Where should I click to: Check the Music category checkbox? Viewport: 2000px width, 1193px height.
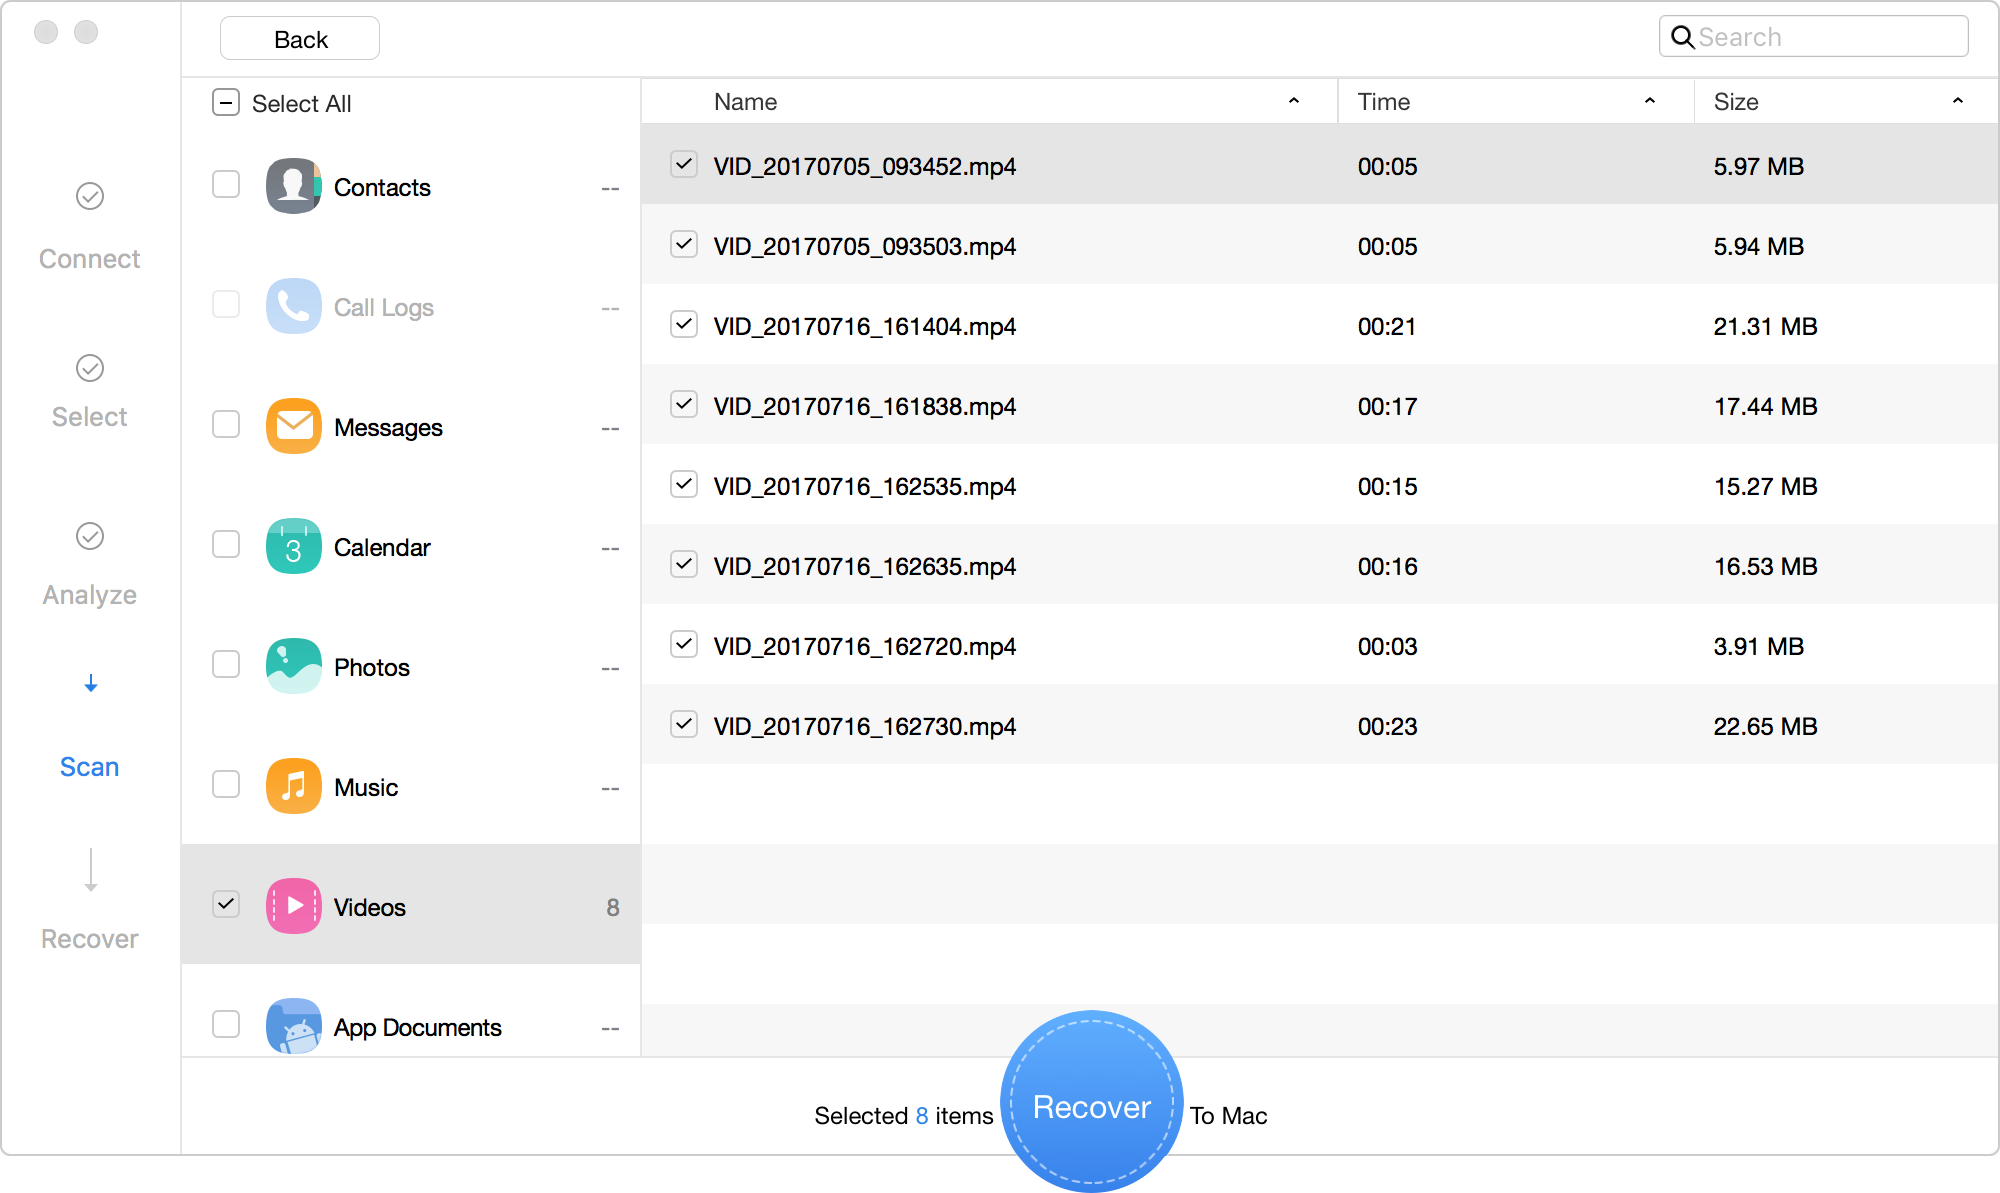[226, 784]
